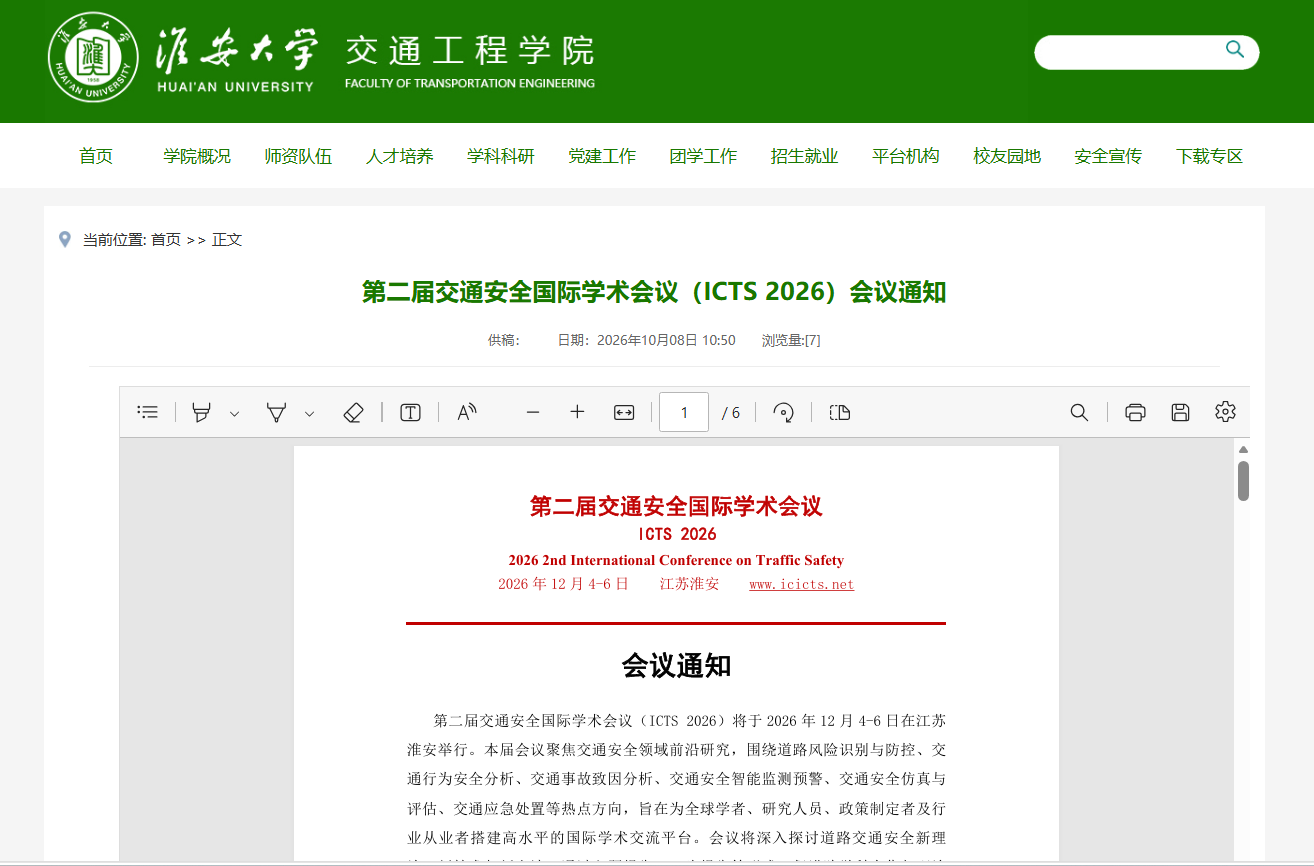
Task: Expand the highlight tool options arrow
Action: point(234,413)
